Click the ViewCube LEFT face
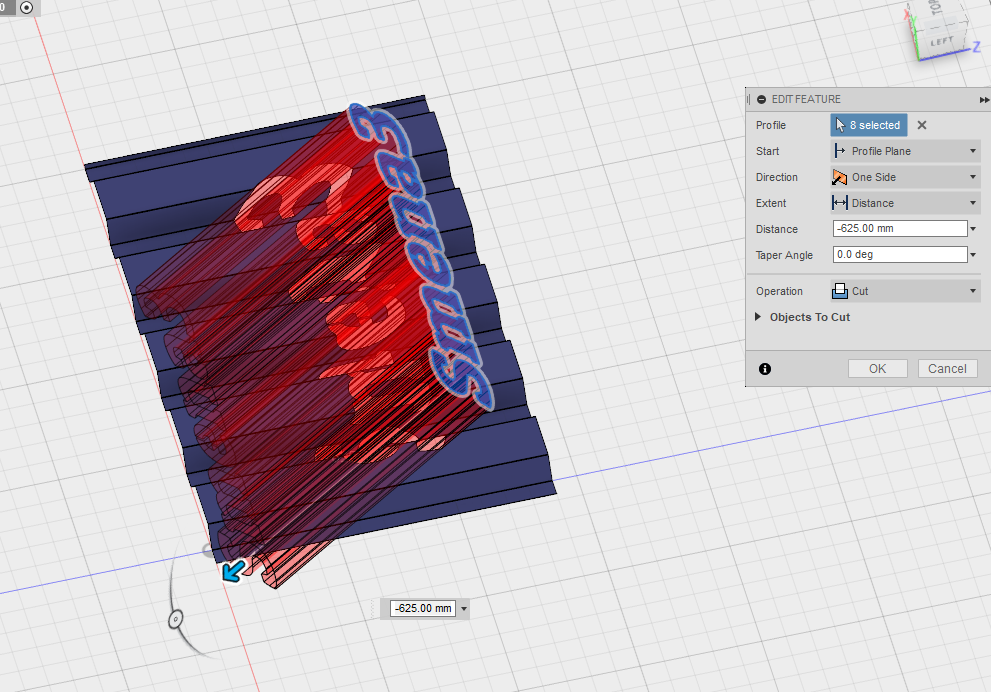 pos(941,42)
